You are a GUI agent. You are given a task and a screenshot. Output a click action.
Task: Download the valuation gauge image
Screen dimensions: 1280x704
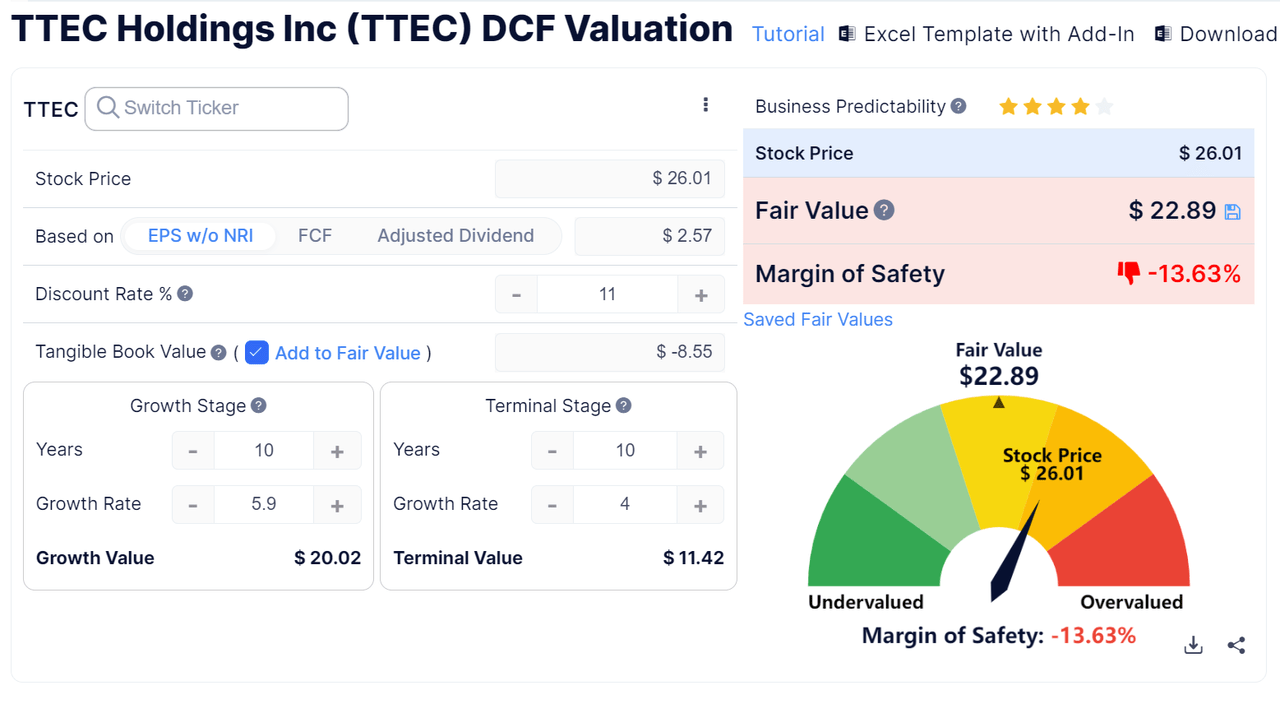1193,645
